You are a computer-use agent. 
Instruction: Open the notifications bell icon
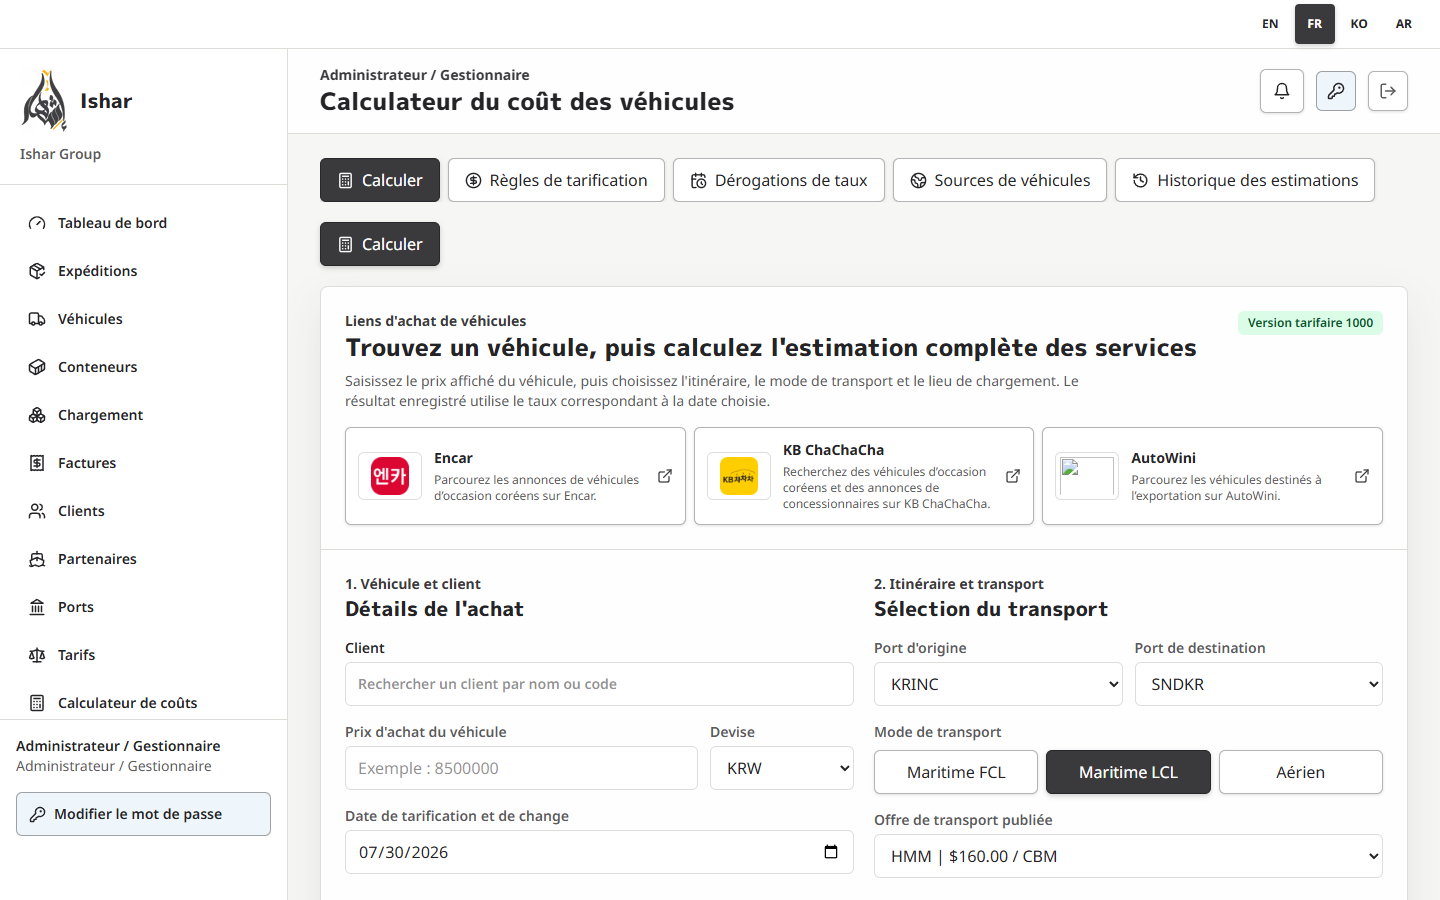pyautogui.click(x=1281, y=91)
